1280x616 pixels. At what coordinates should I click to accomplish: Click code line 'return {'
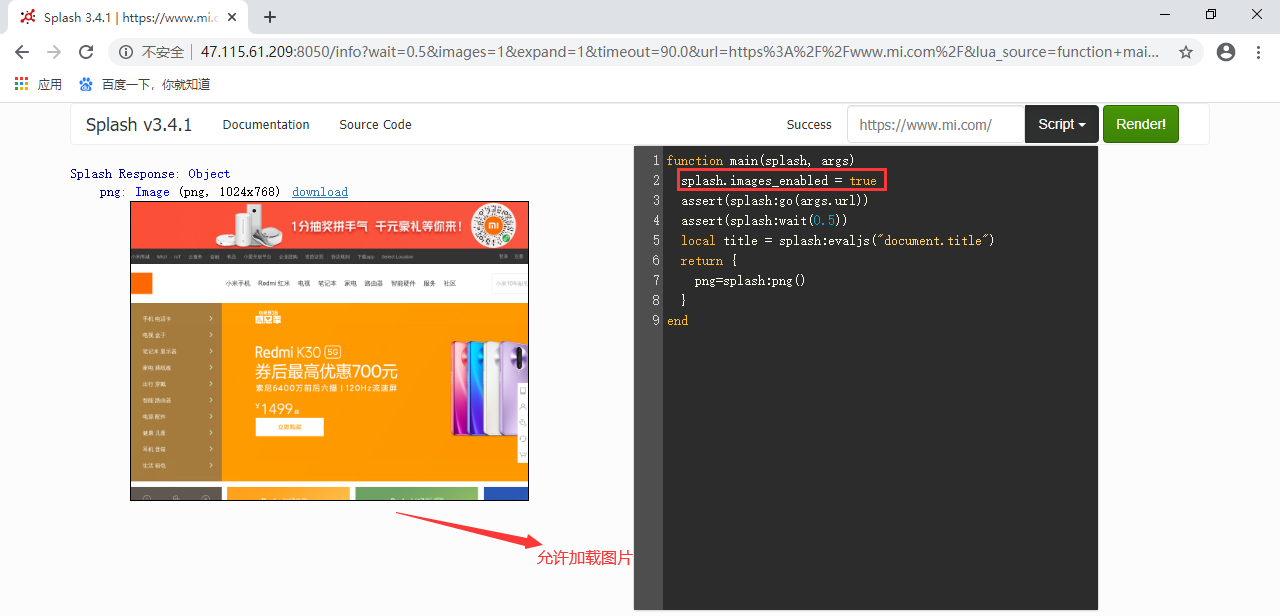point(709,261)
